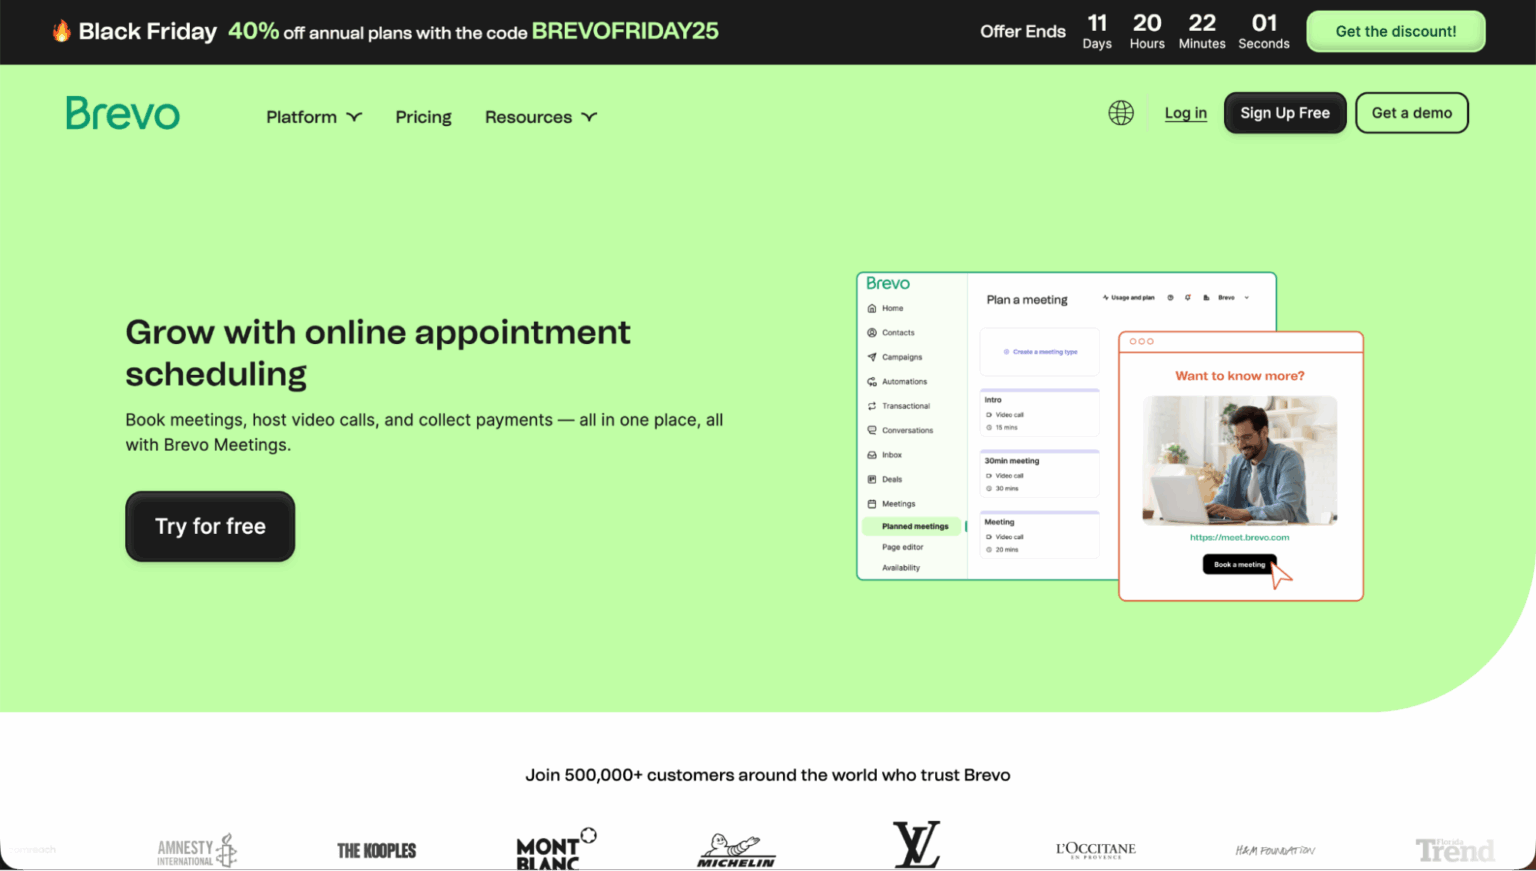Viewport: 1536px width, 871px height.
Task: Open the notification bell with orange dot
Action: coord(1188,297)
